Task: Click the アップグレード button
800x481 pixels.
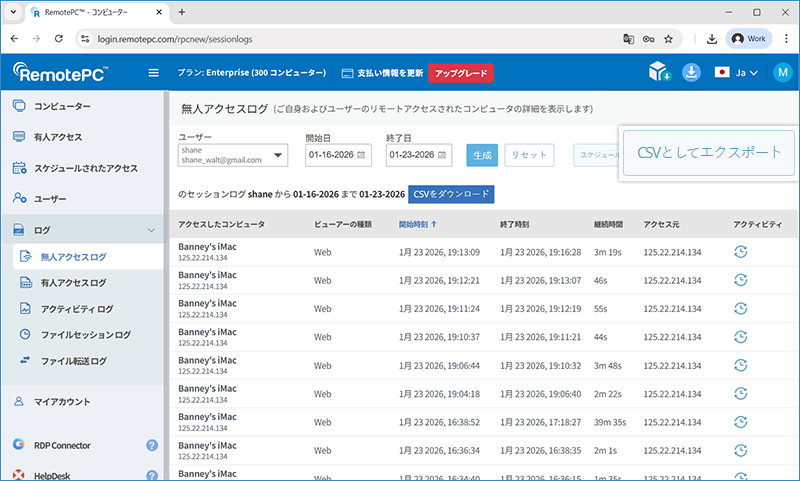Action: click(461, 73)
